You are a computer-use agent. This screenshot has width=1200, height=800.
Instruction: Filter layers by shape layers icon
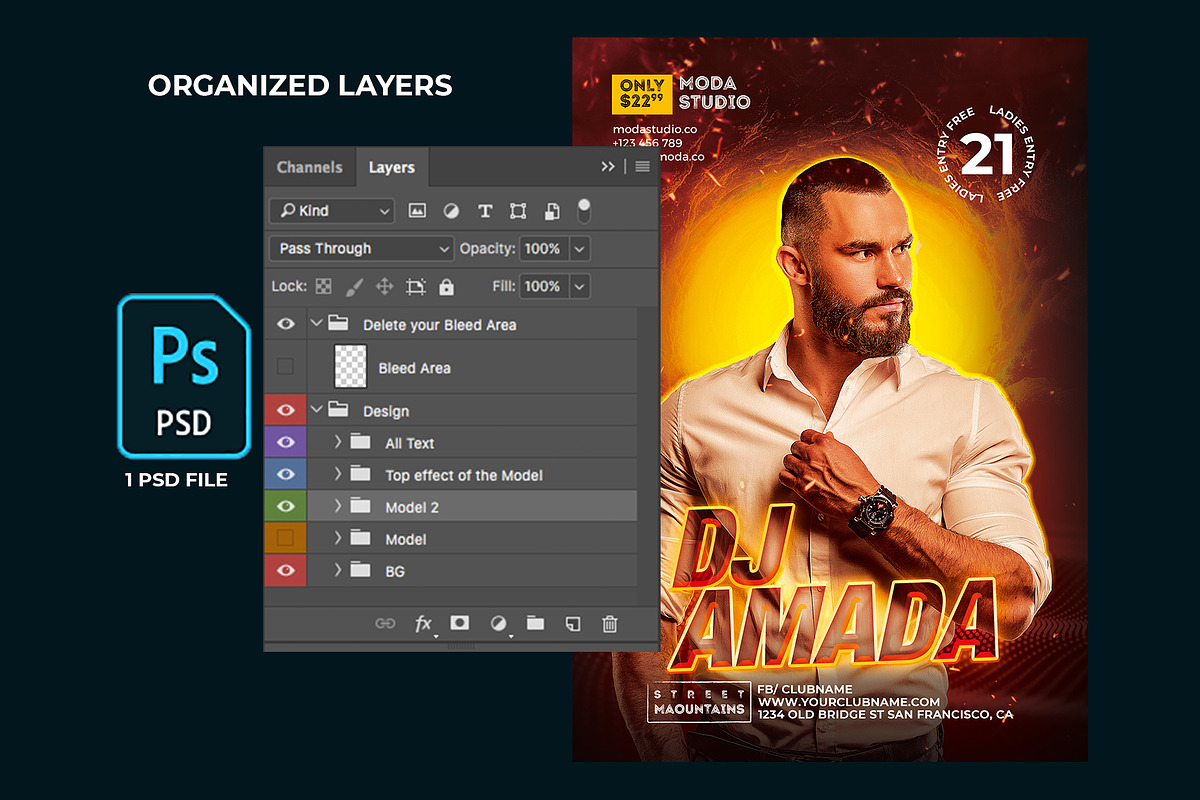(x=518, y=211)
